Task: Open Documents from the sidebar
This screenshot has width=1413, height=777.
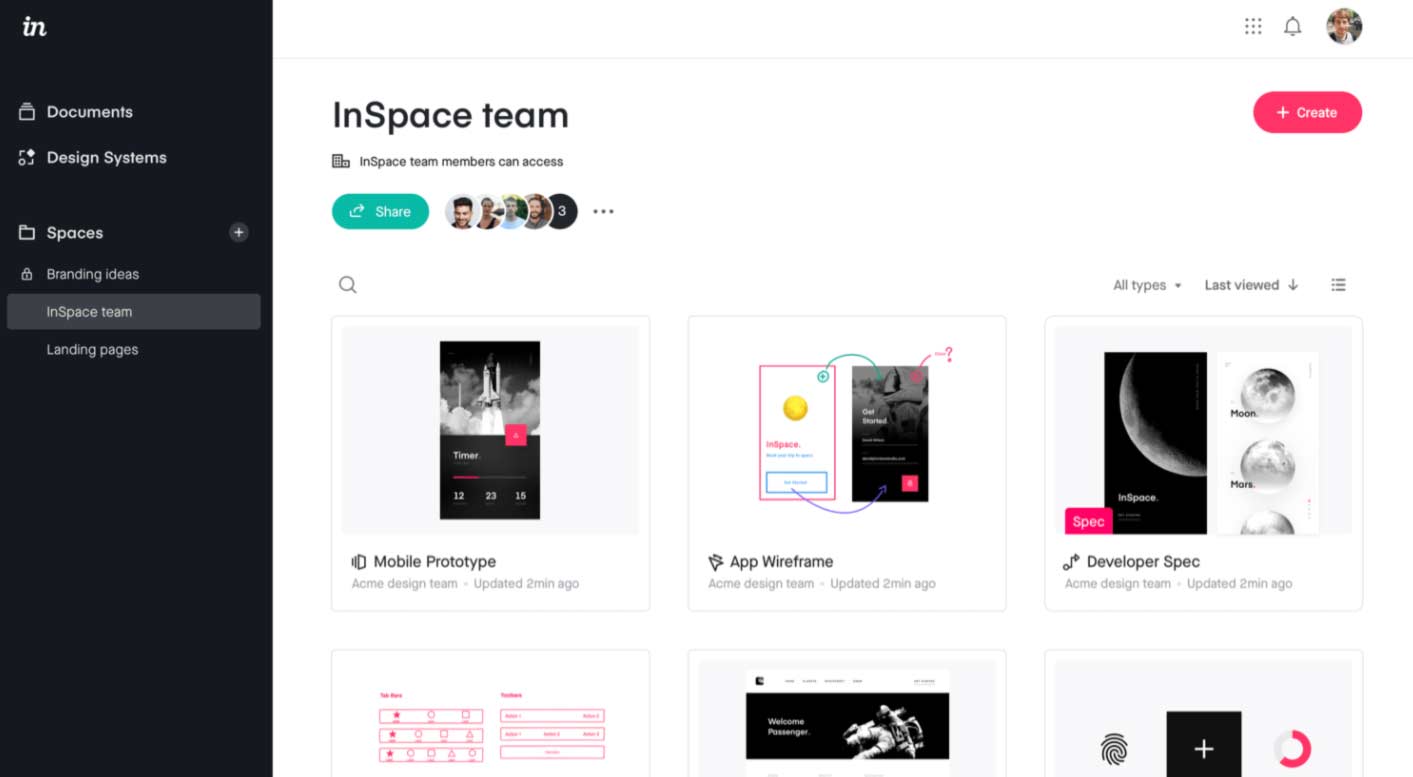Action: (90, 111)
